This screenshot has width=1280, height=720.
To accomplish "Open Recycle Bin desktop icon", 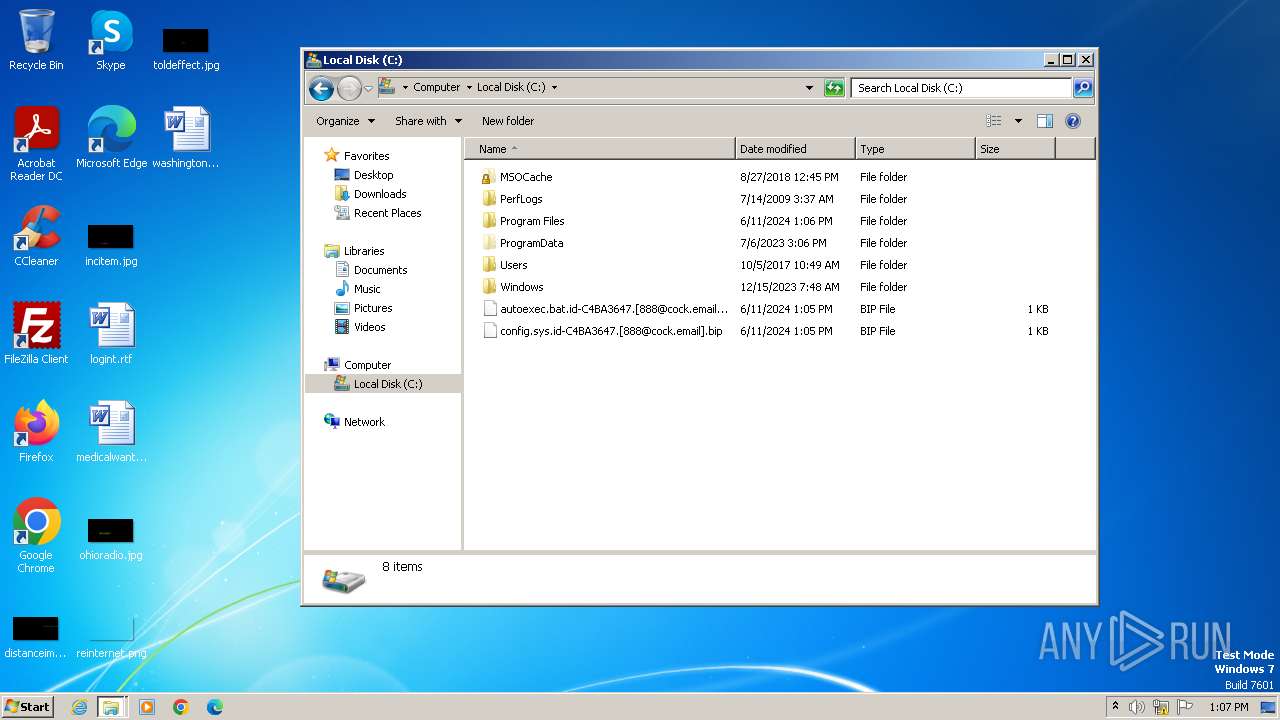I will click(x=36, y=40).
